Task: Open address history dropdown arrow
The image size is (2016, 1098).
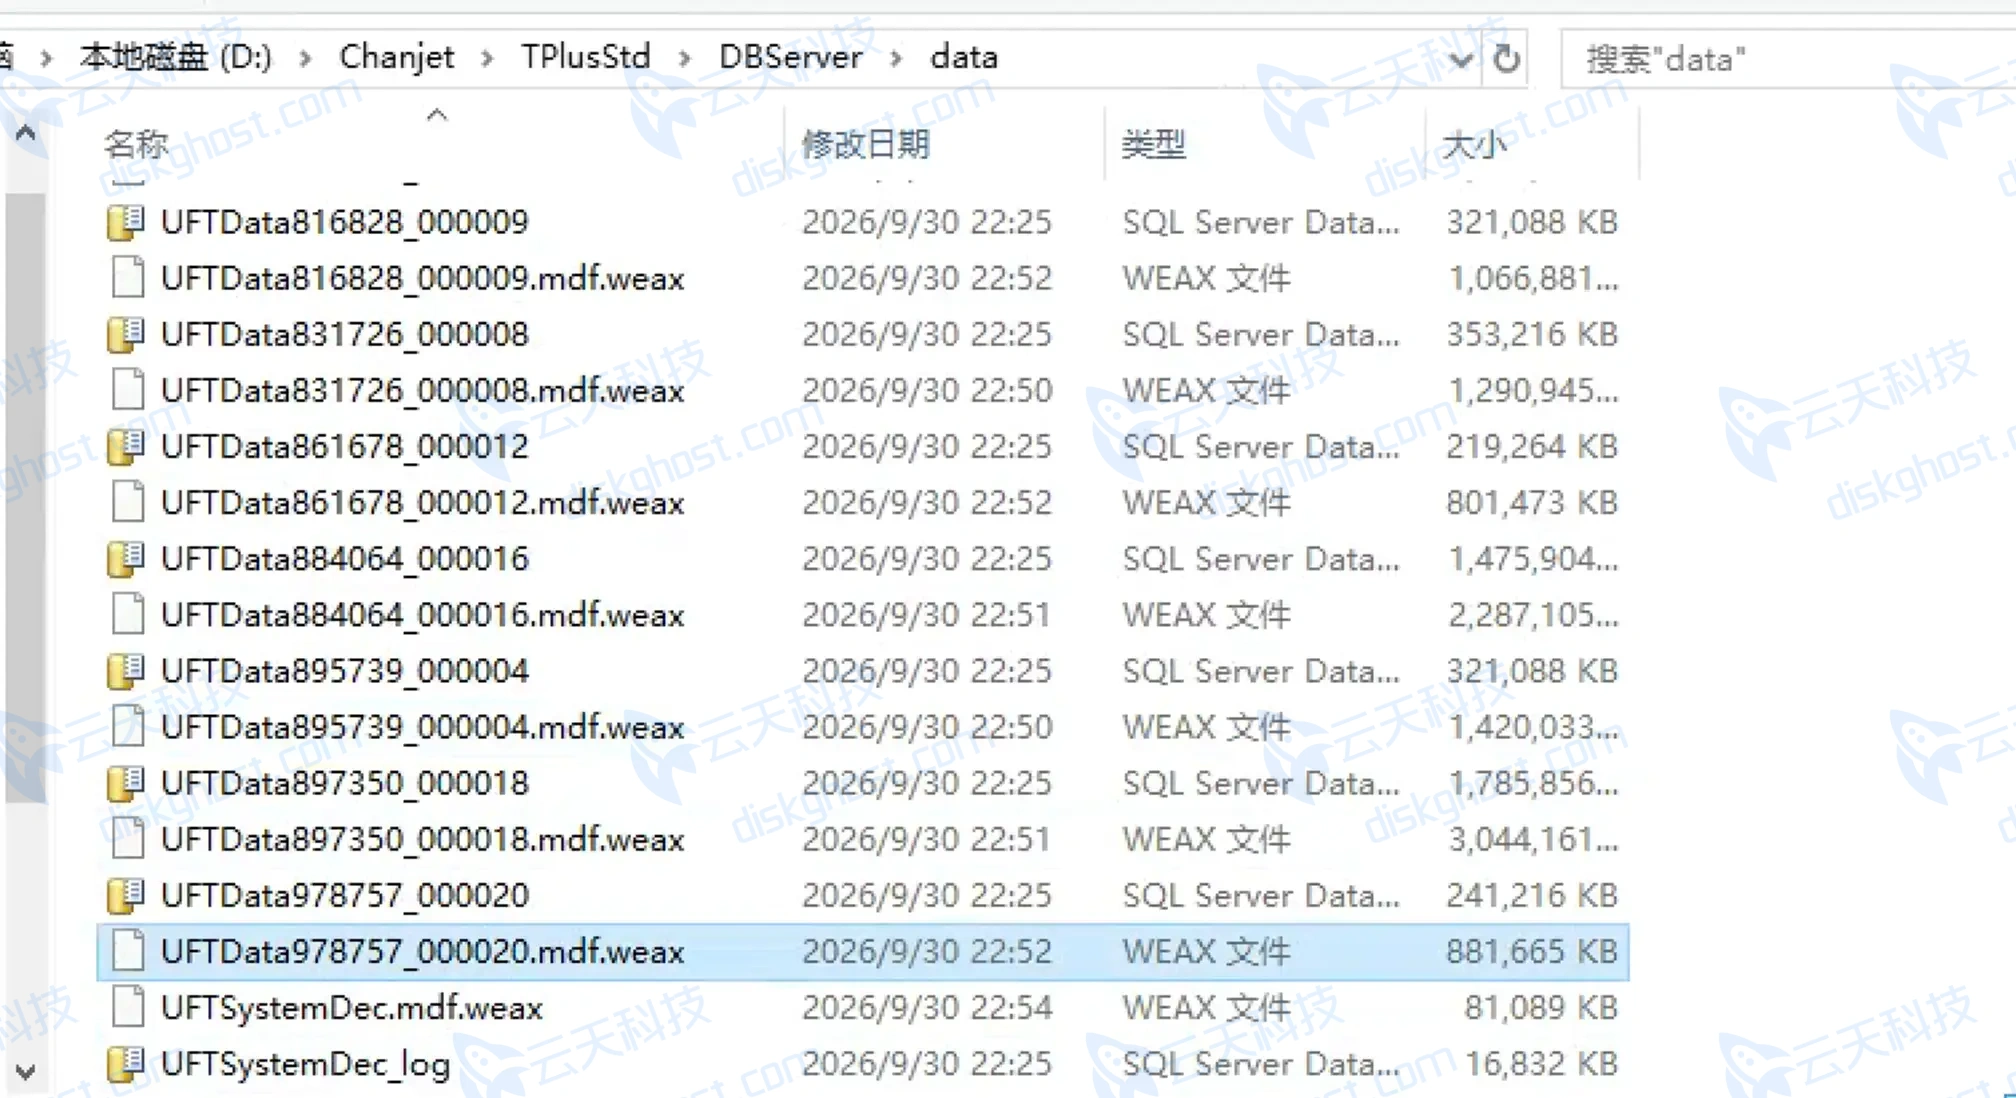Action: (1460, 60)
